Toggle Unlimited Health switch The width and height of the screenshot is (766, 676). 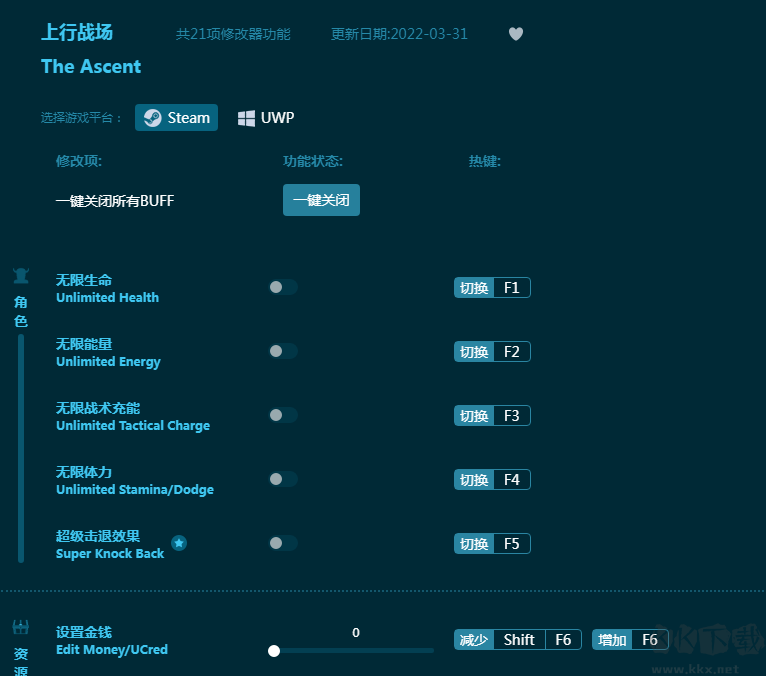283,287
